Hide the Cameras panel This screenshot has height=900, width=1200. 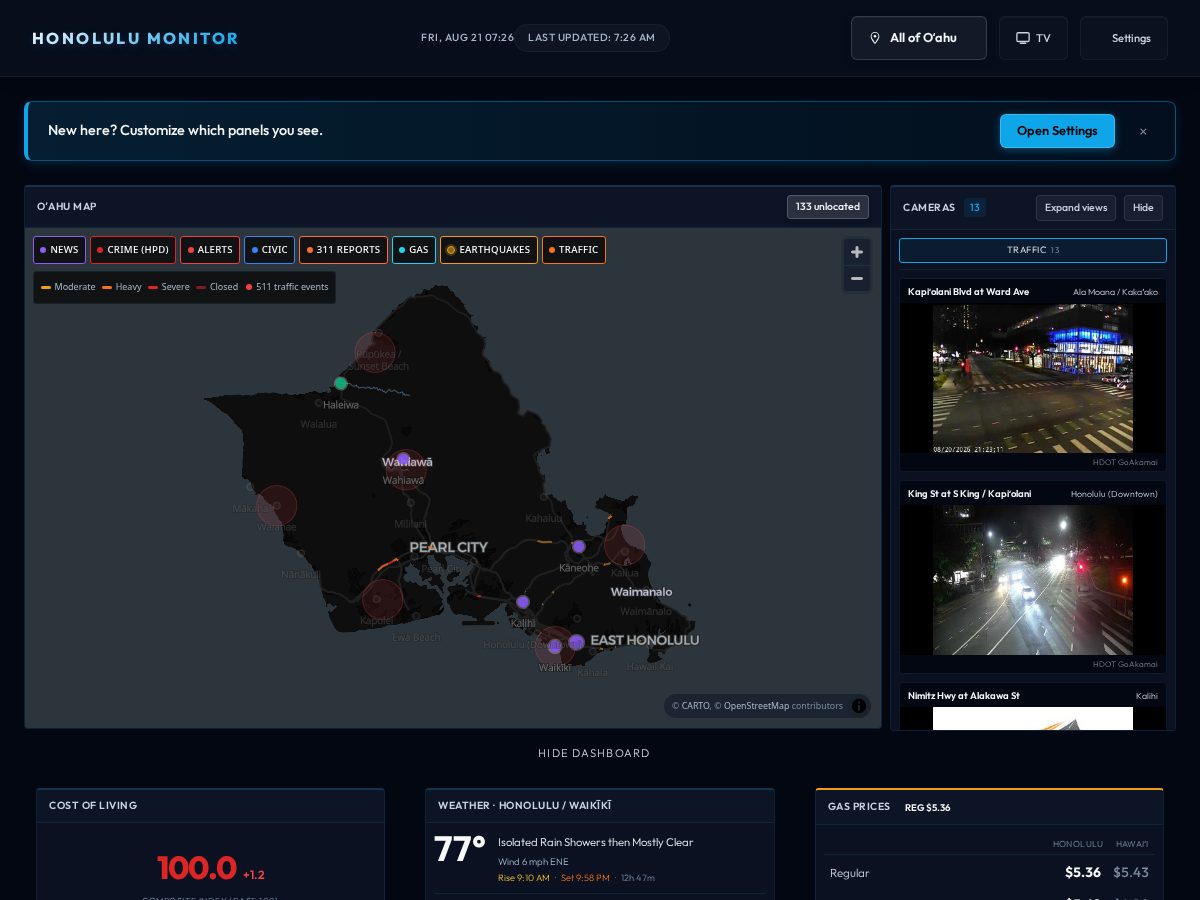[x=1143, y=208]
